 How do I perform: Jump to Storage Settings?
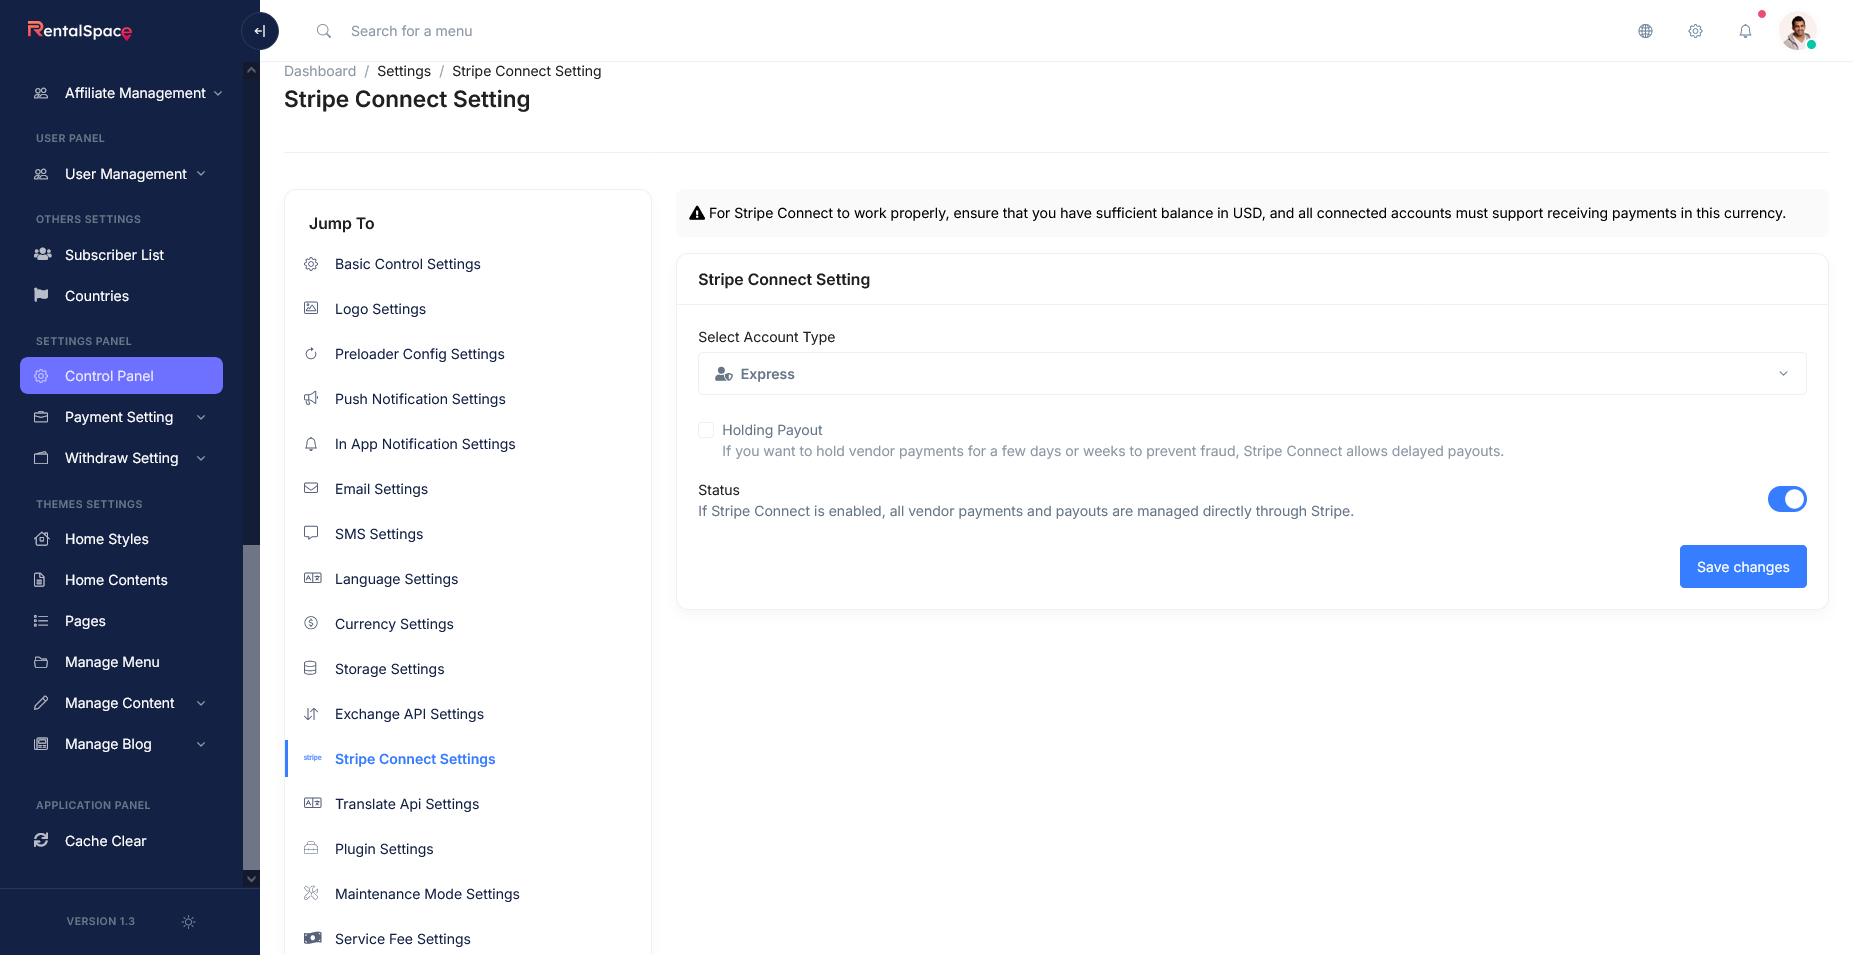pos(390,669)
